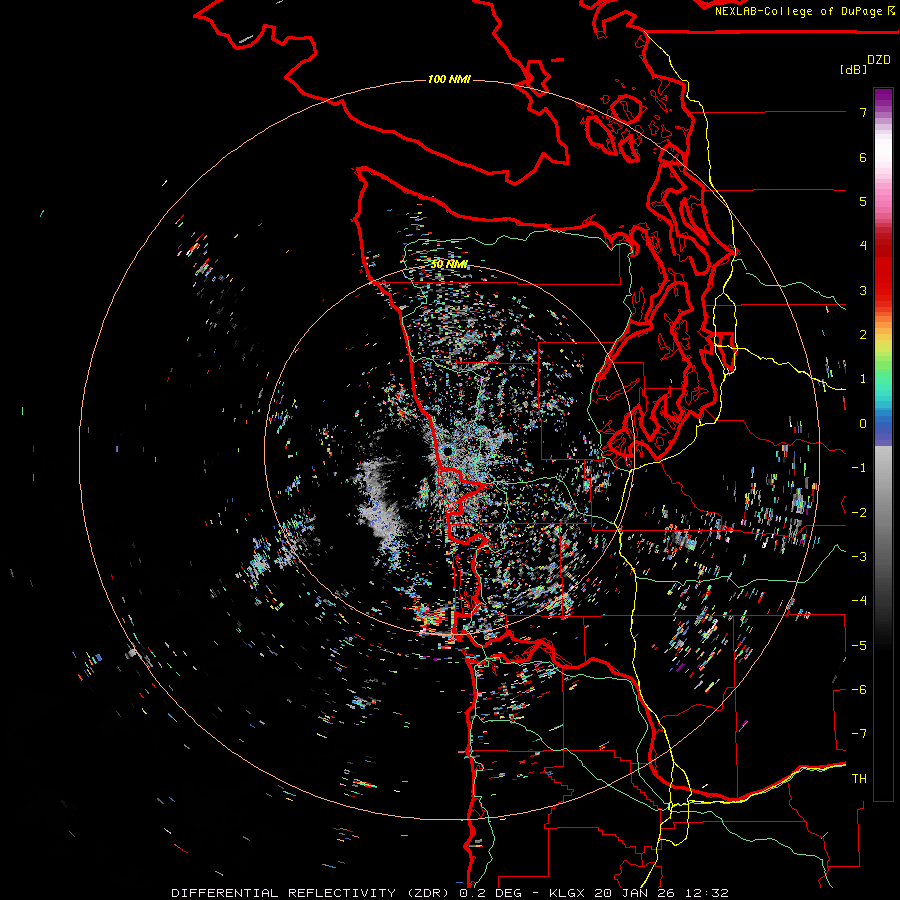Click the 50 NMI range ring label

coord(449,264)
